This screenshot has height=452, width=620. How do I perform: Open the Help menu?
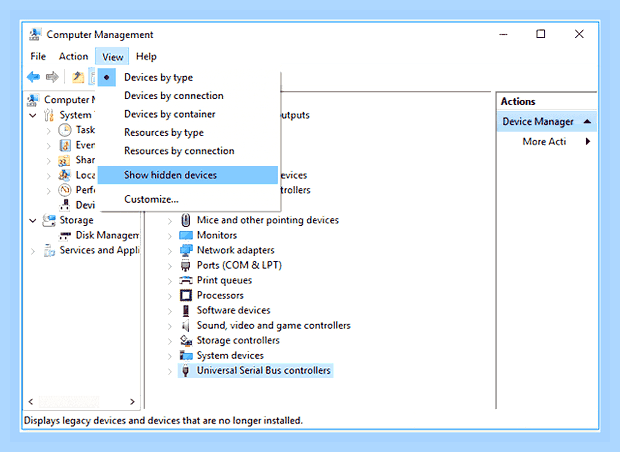146,57
